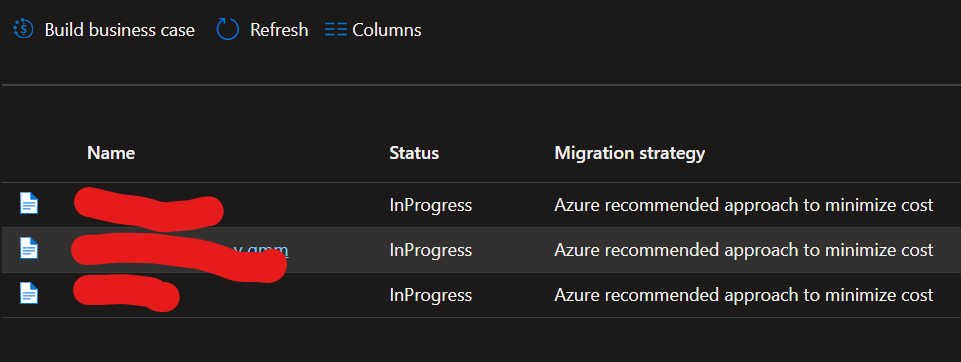Click the InProgress status in the last row
Viewport: 961px width, 362px height.
[431, 295]
